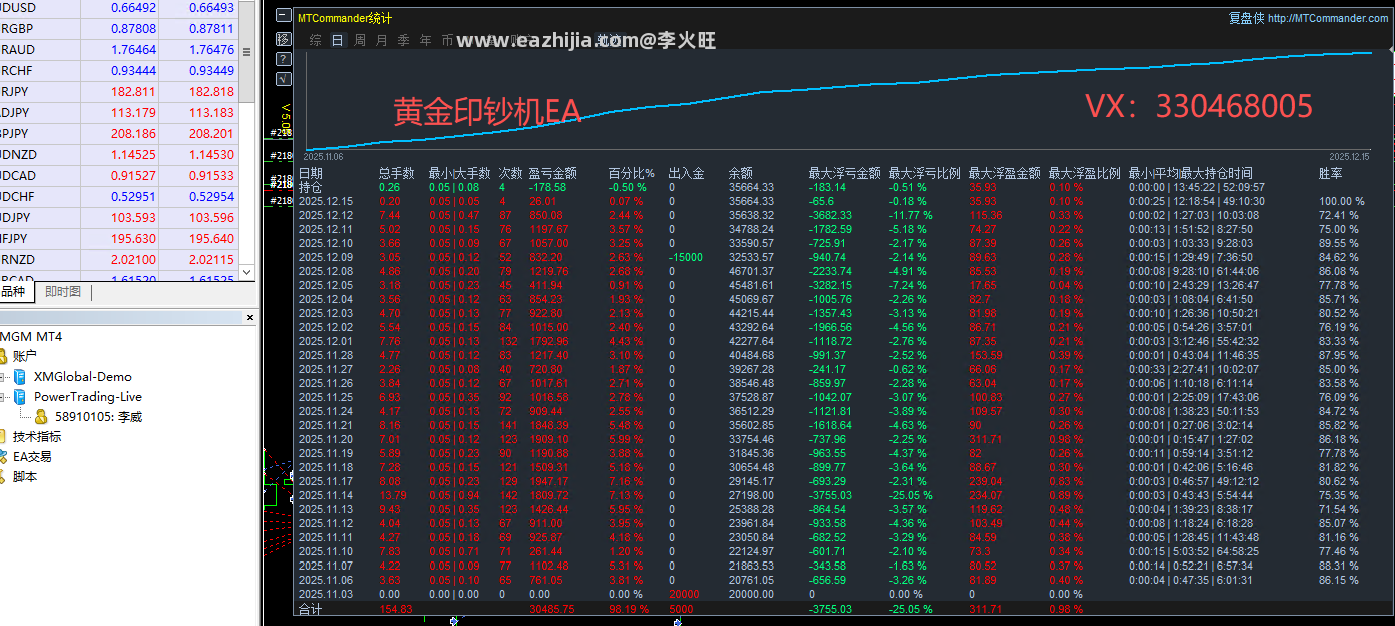Screen dimensions: 1395x626
Task: Open the 即时图 tick chart tab
Action: [63, 292]
